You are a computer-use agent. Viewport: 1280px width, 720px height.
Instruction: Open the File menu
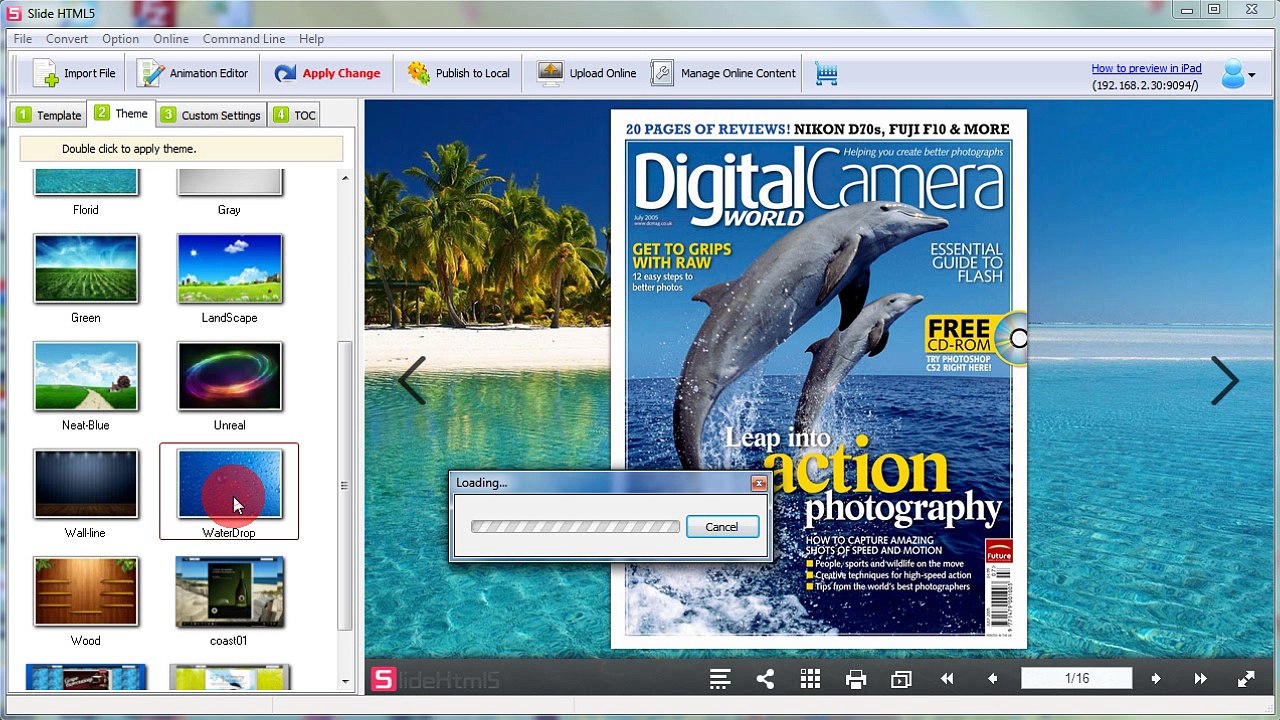click(22, 39)
